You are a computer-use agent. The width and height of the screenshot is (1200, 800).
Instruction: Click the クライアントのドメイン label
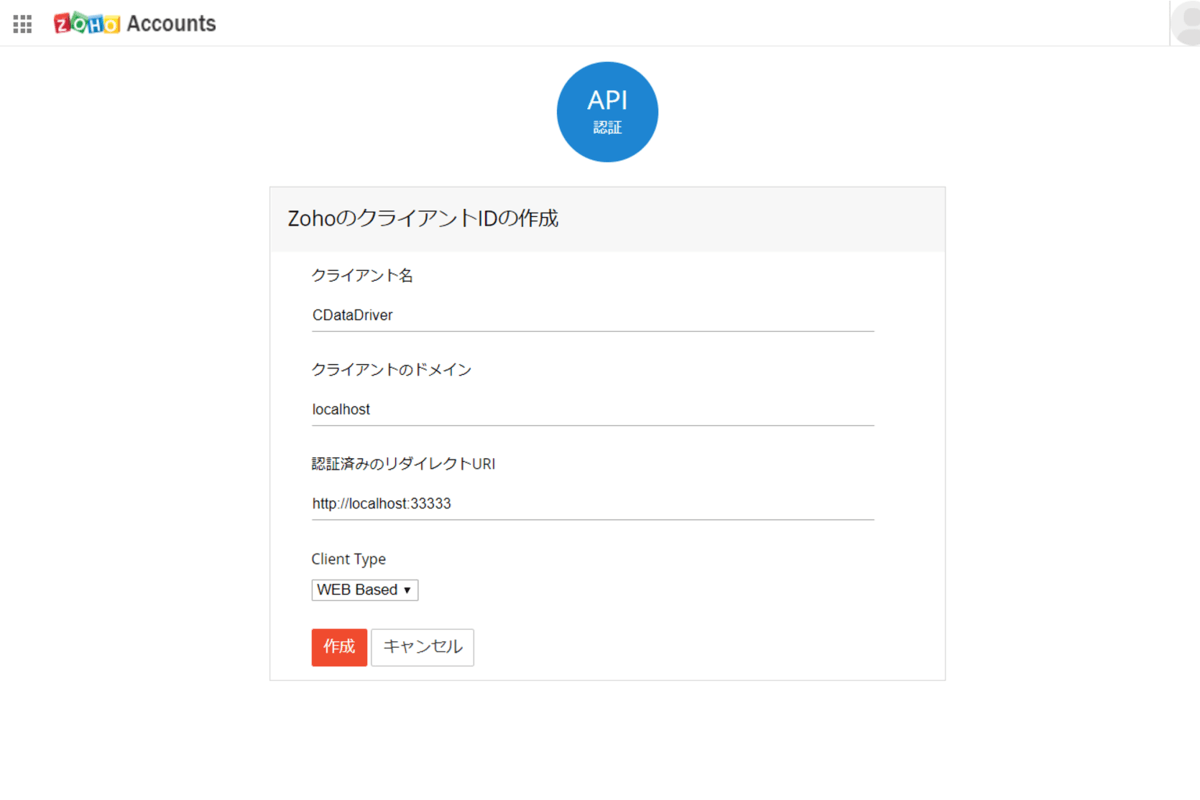pyautogui.click(x=391, y=370)
